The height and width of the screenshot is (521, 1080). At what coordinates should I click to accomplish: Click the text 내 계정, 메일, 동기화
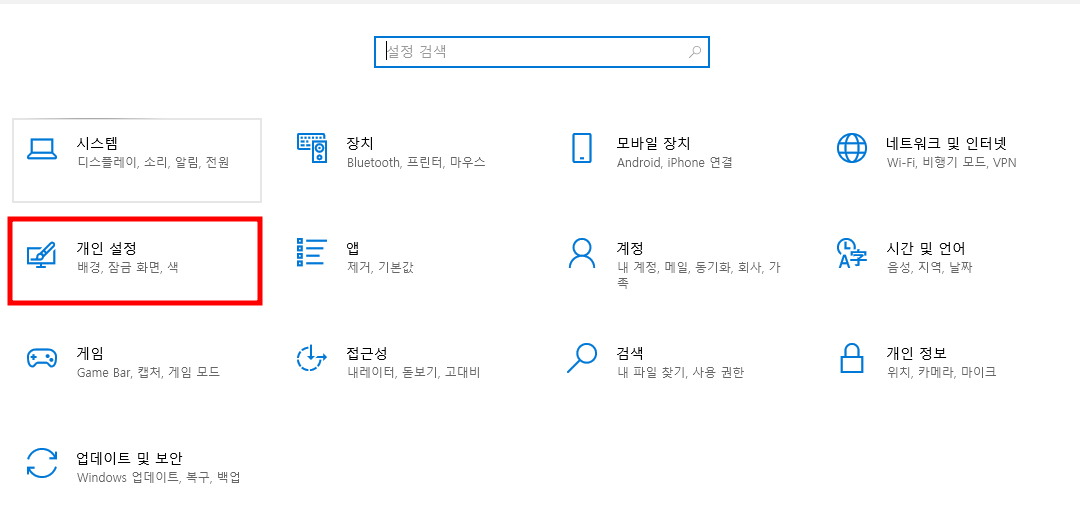[x=675, y=267]
